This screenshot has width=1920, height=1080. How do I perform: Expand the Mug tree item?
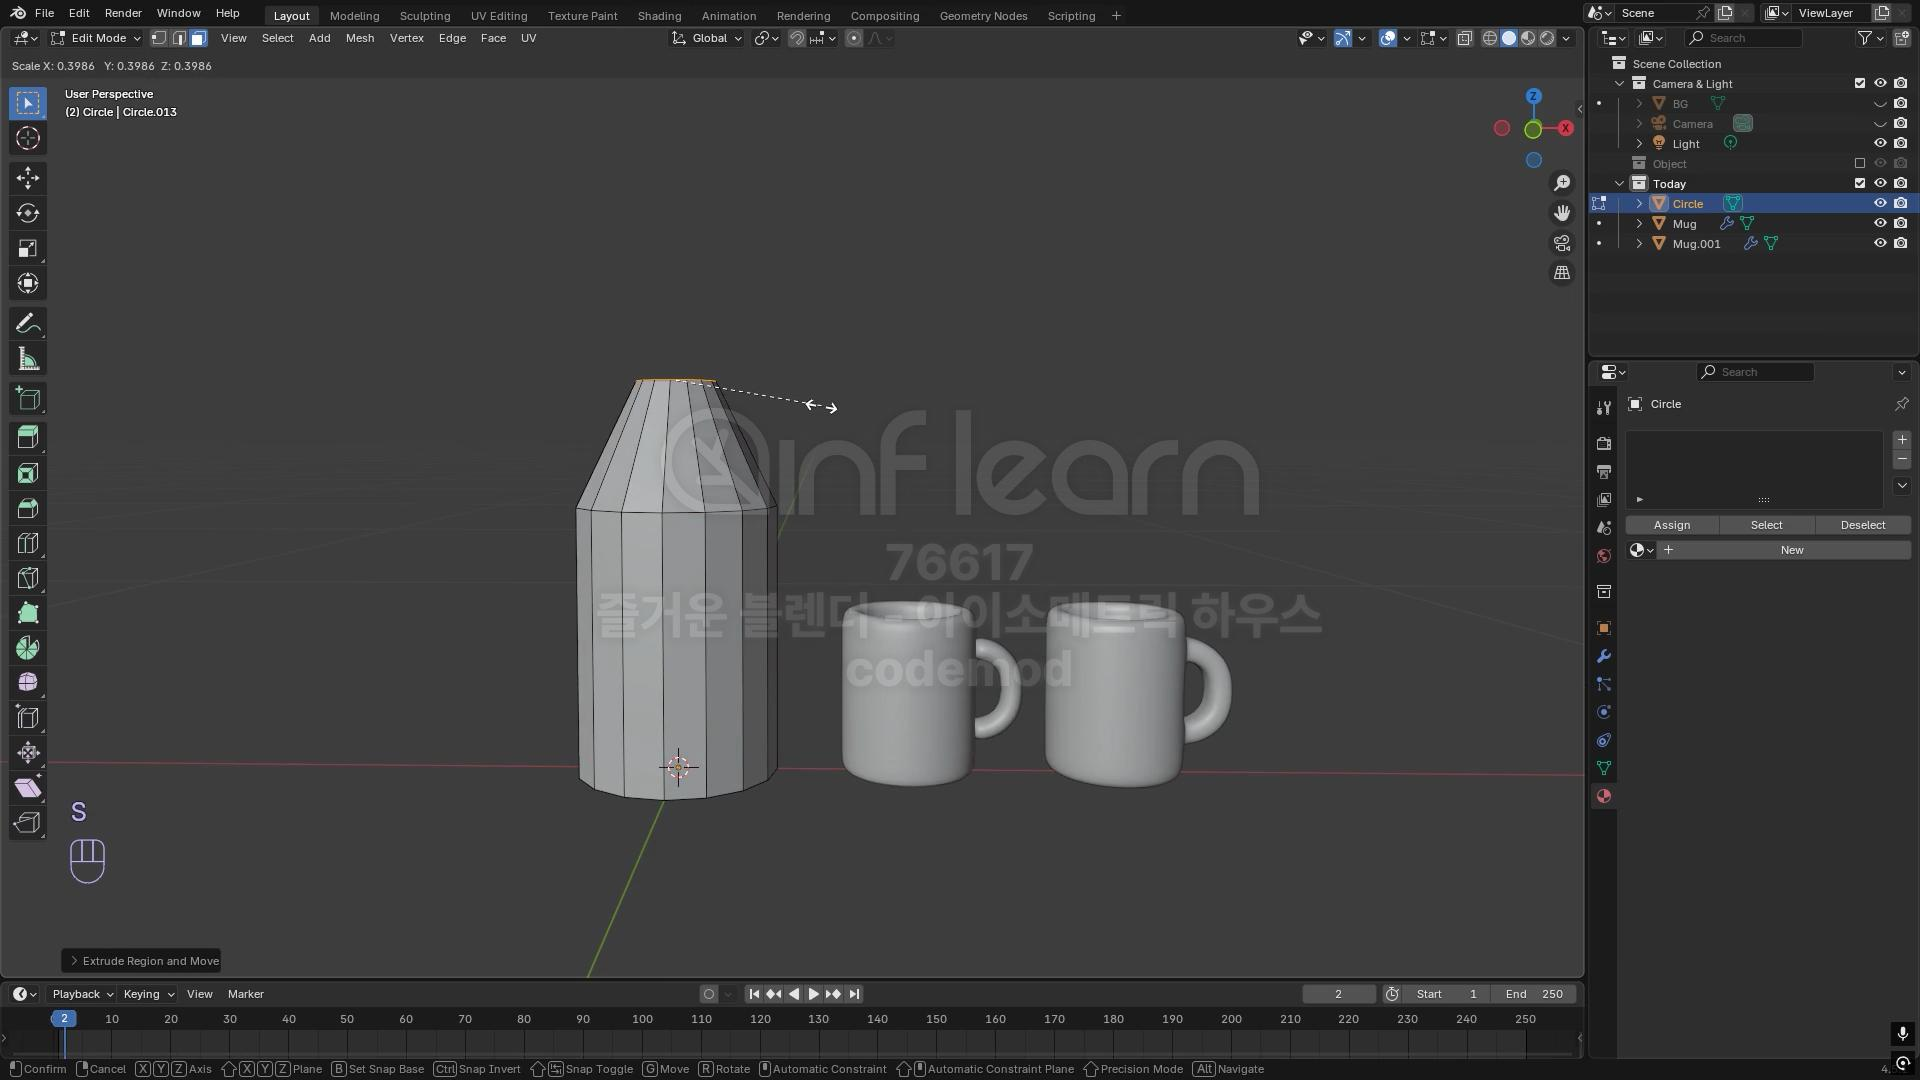coord(1639,224)
